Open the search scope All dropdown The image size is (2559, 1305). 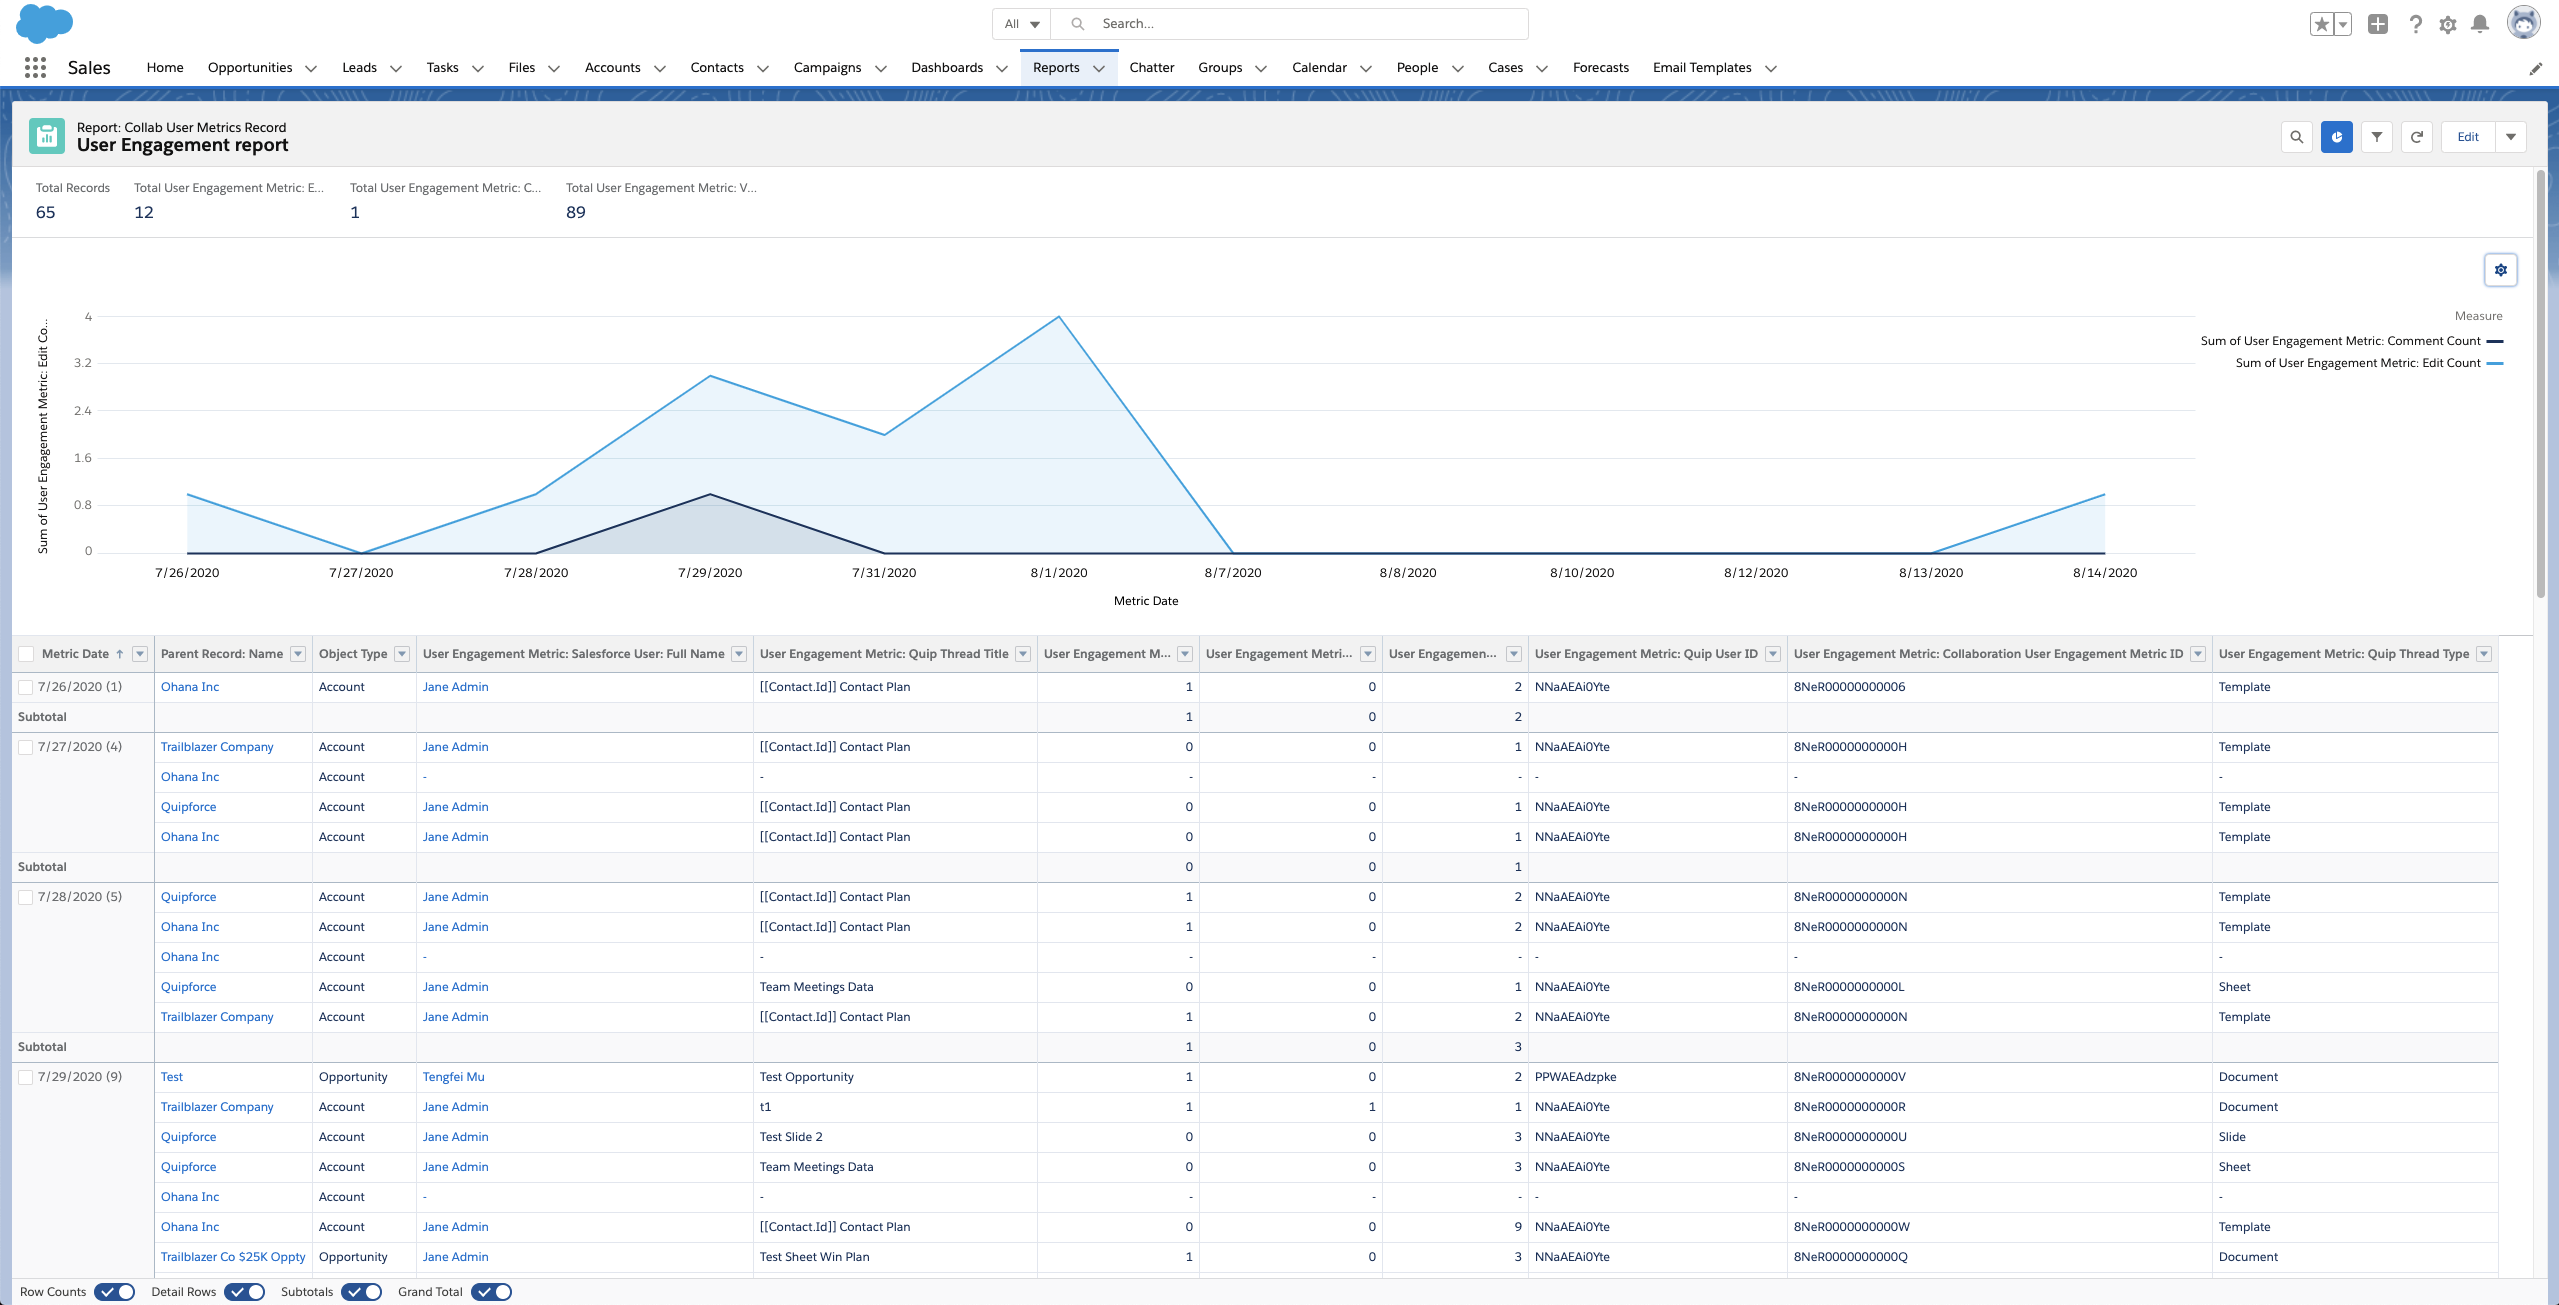[x=1021, y=24]
